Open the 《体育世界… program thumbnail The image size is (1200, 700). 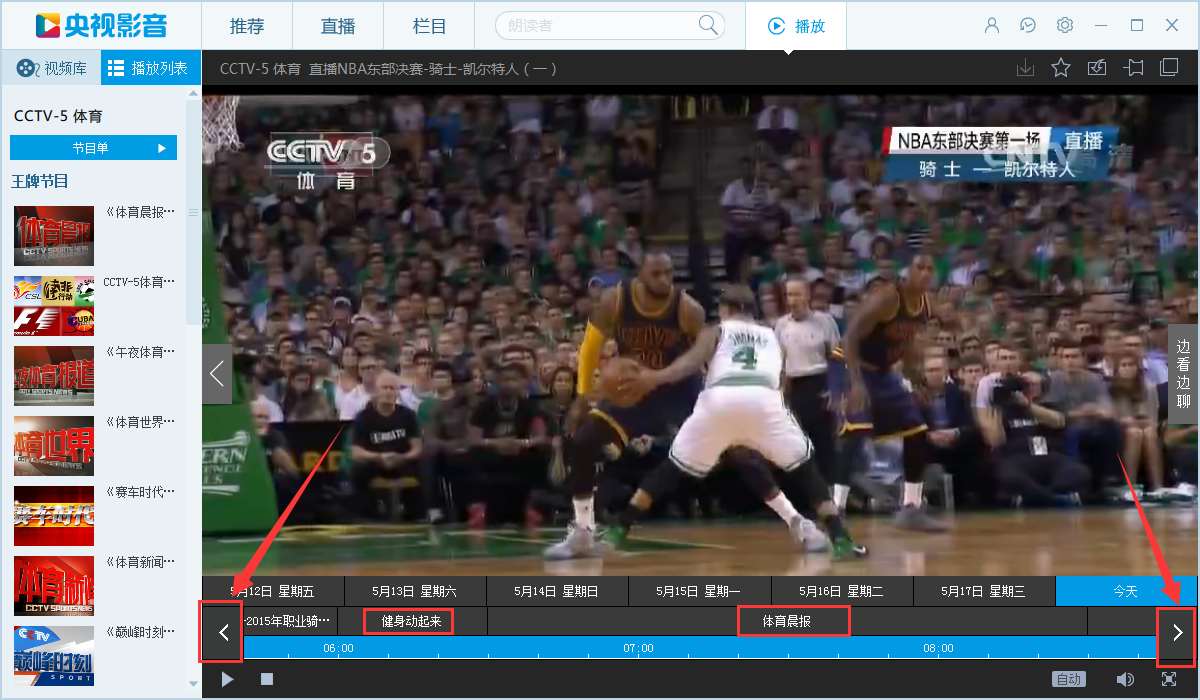(54, 446)
